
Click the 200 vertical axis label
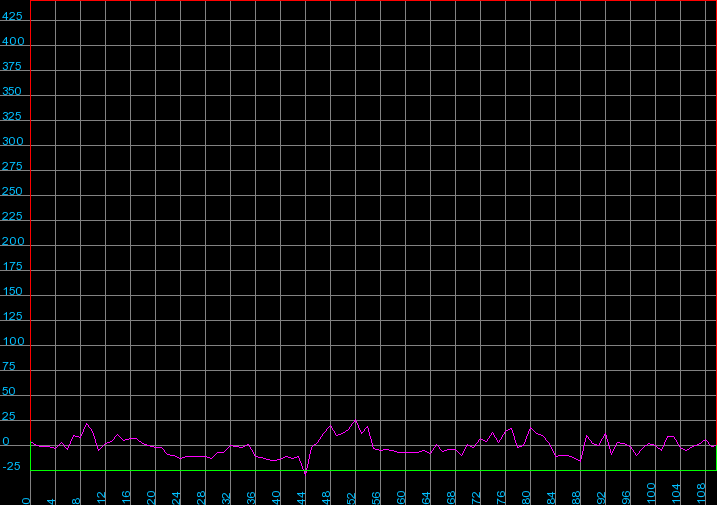point(13,241)
